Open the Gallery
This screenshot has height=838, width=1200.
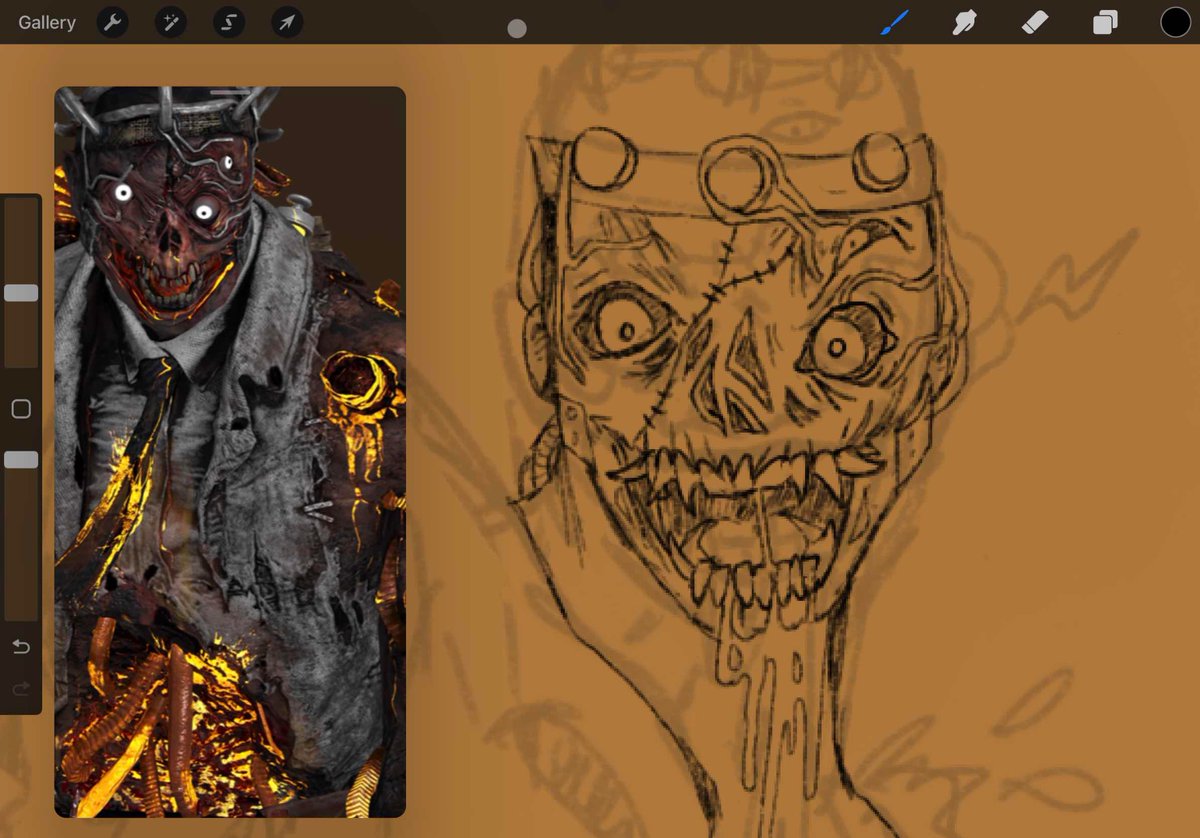click(47, 22)
